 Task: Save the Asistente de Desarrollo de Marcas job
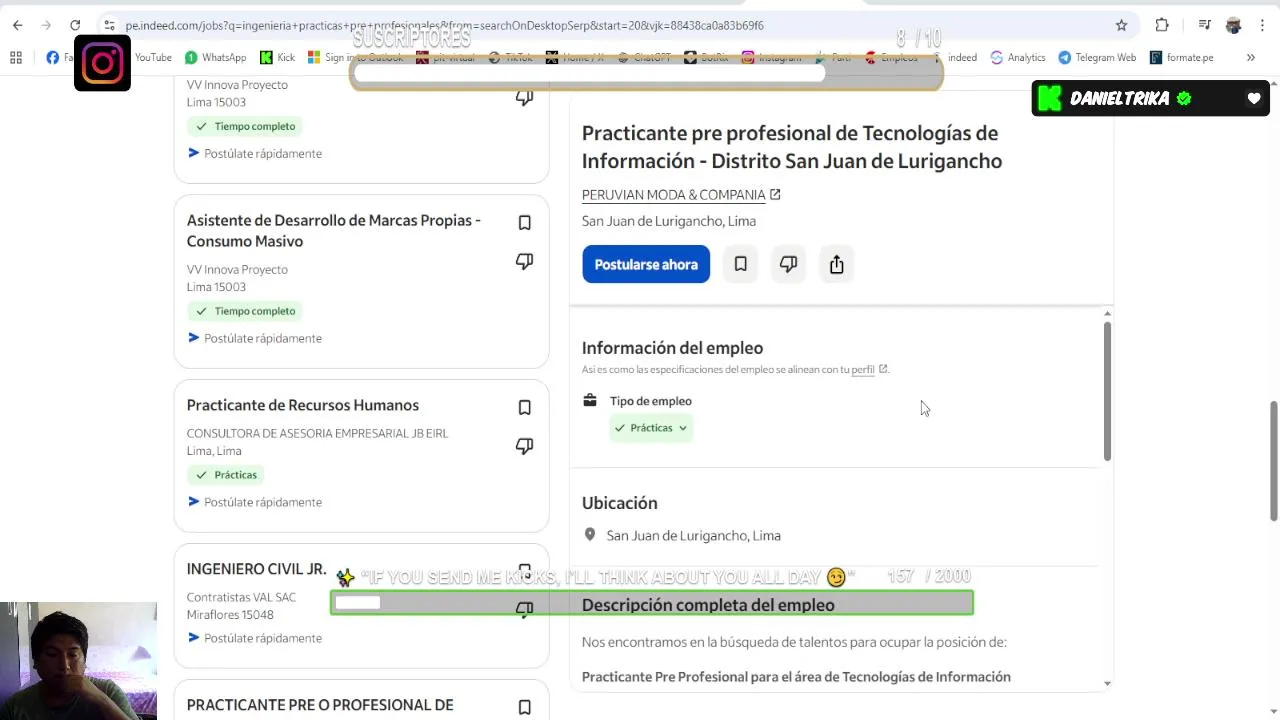pos(524,222)
